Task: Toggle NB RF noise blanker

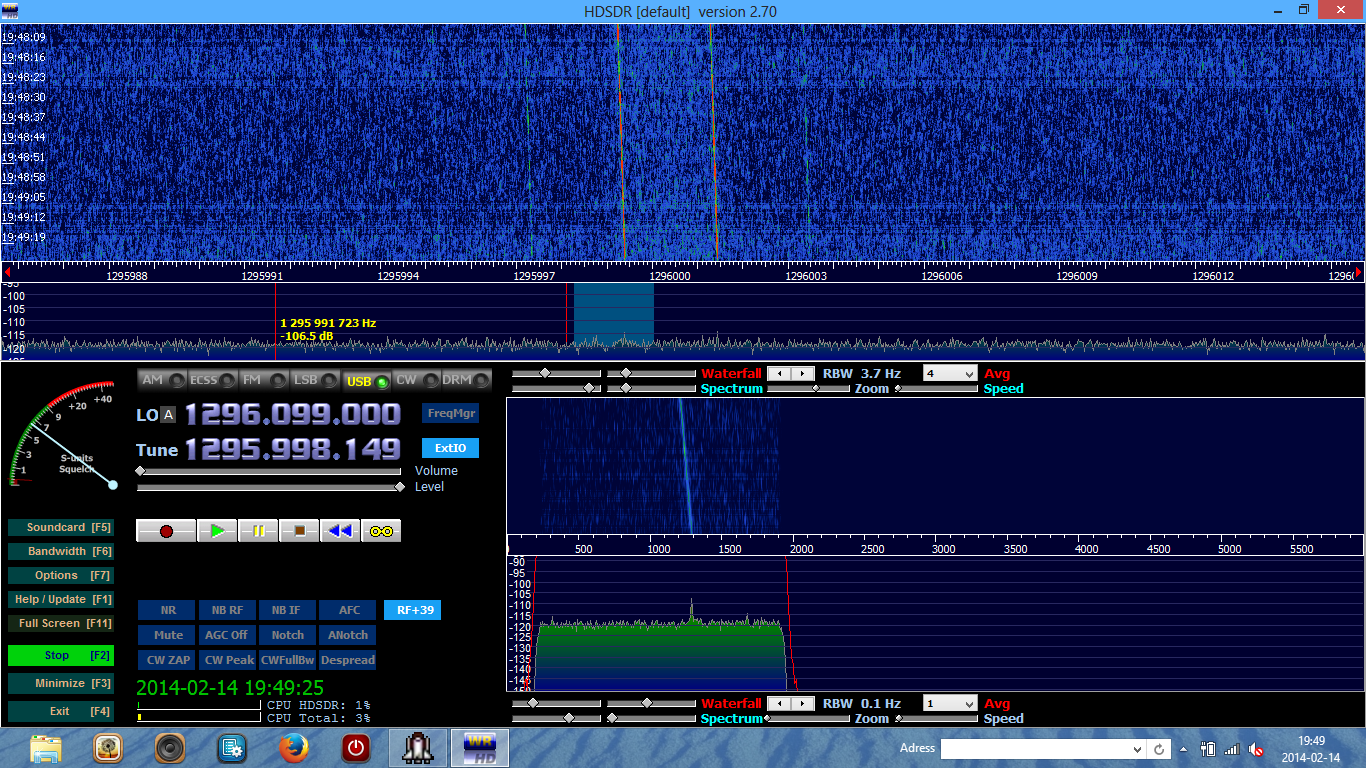Action: point(227,610)
